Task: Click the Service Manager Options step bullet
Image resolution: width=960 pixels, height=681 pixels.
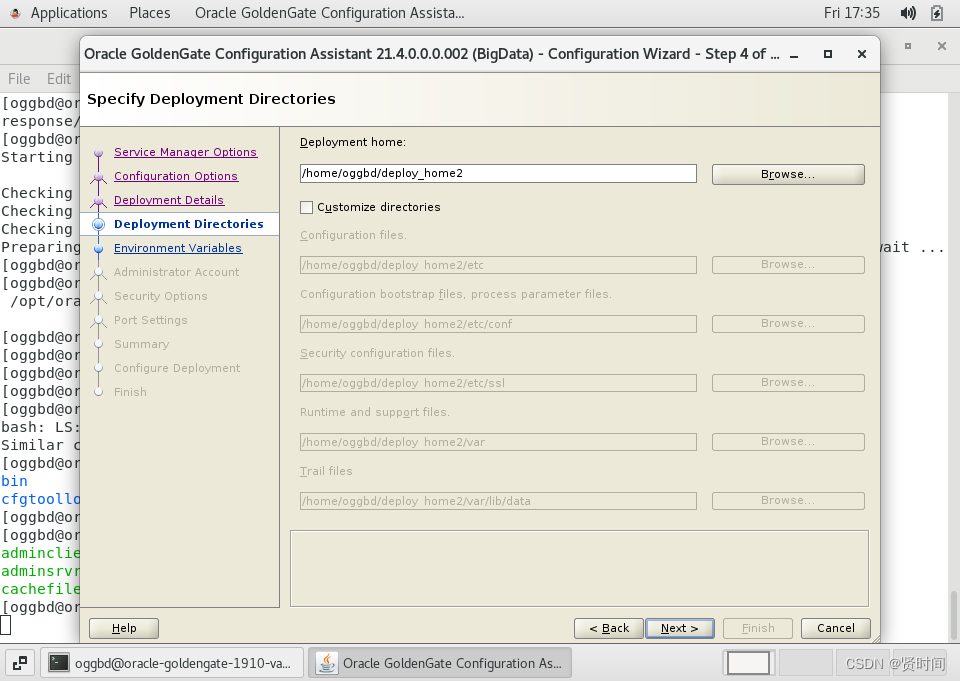Action: coord(99,152)
